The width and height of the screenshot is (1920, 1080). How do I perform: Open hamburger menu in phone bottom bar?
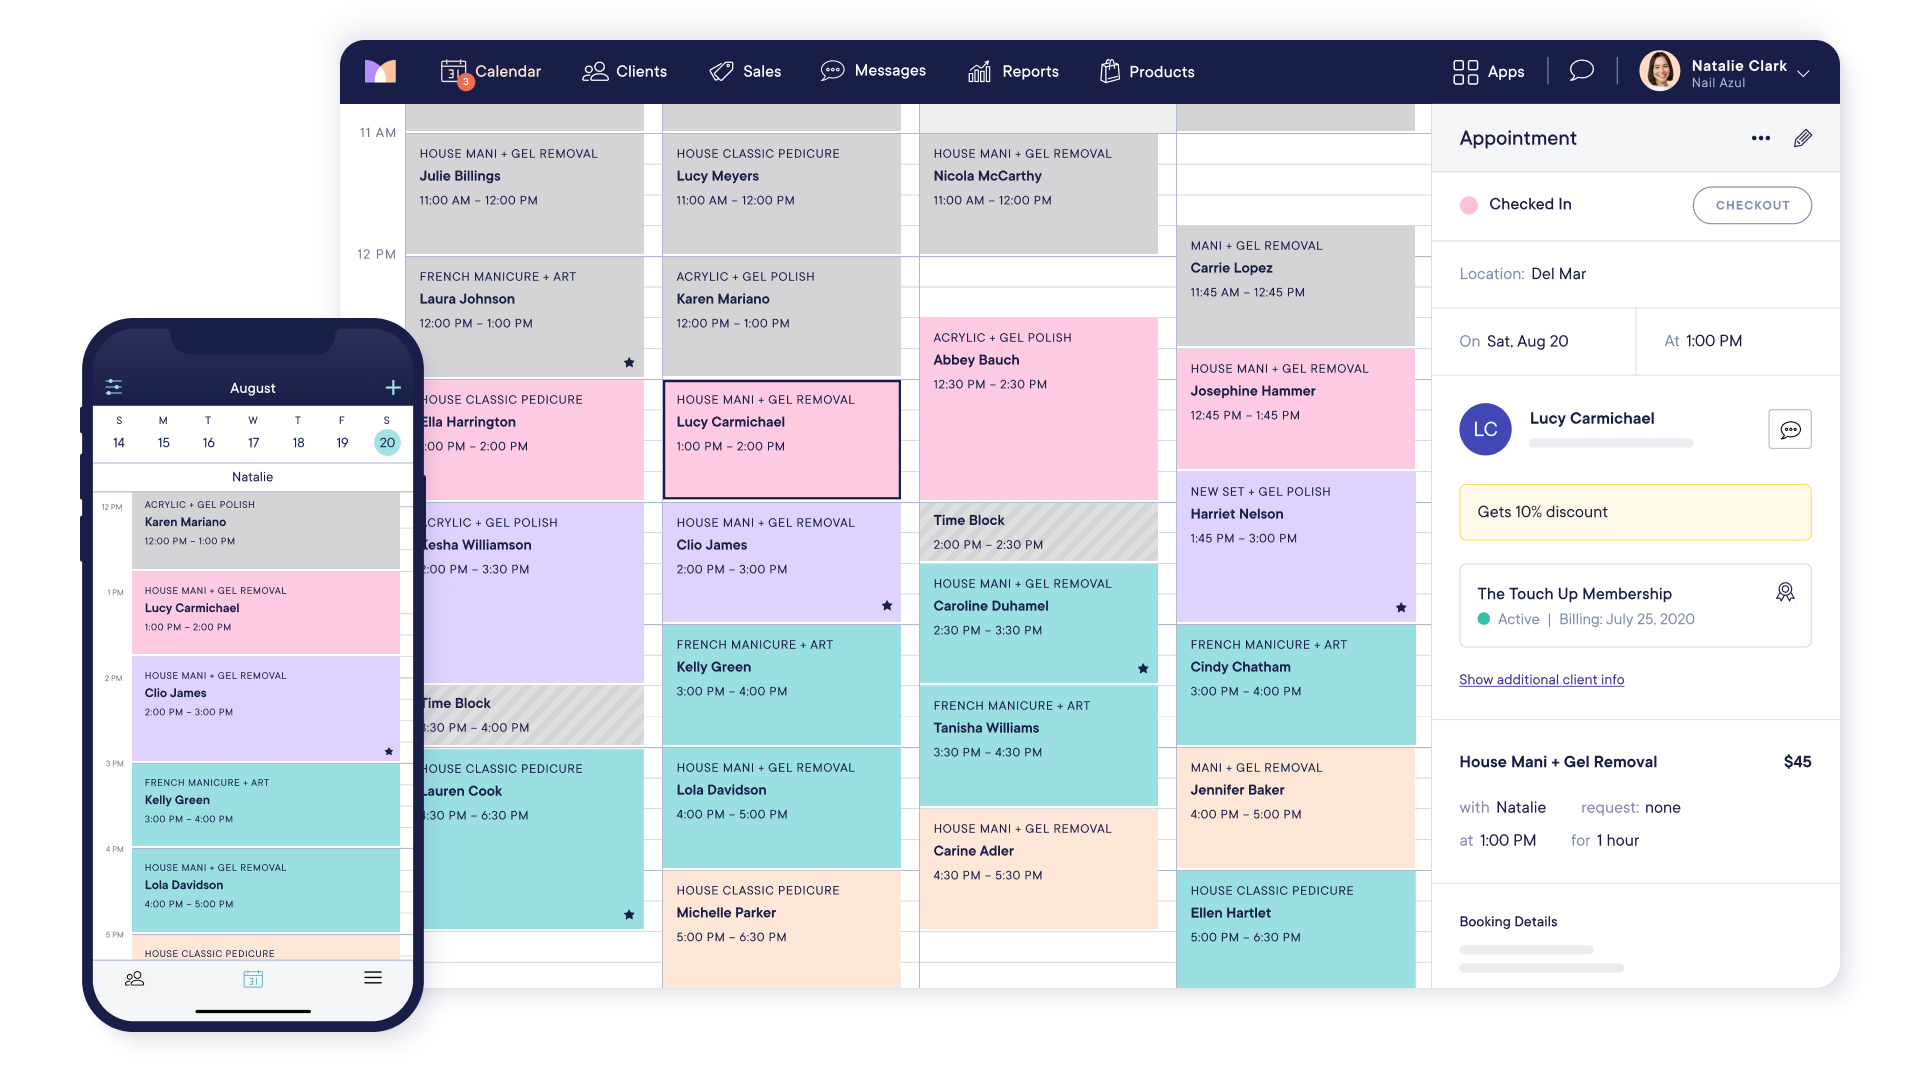[x=373, y=978]
